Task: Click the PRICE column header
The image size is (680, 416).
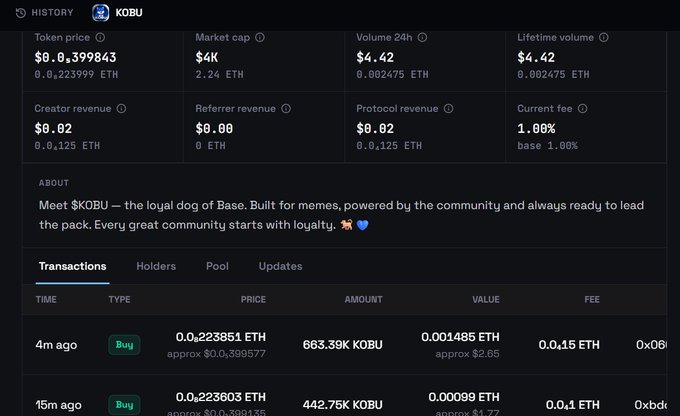Action: [x=253, y=299]
